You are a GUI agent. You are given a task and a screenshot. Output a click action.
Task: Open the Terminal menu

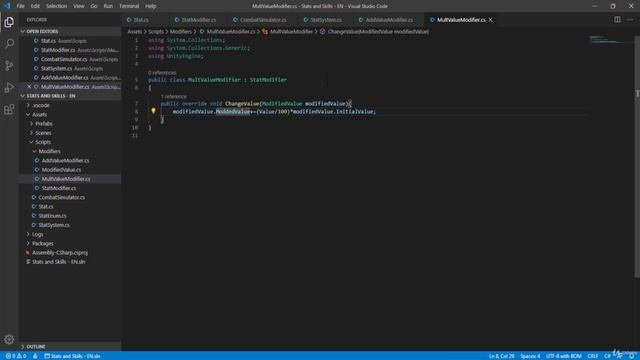click(129, 6)
